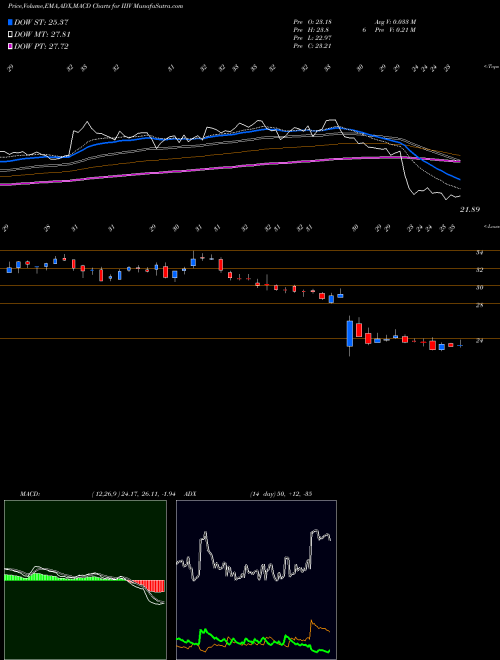The width and height of the screenshot is (500, 660).
Task: Click the 34 price axis label
Action: pos(479,253)
